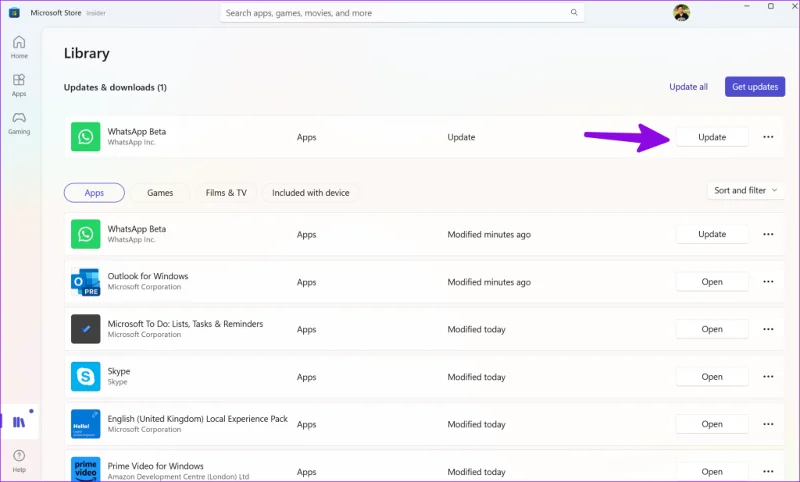
Task: Click Microsoft To Do: Lists, Tasks & Reminders text
Action: click(x=185, y=324)
